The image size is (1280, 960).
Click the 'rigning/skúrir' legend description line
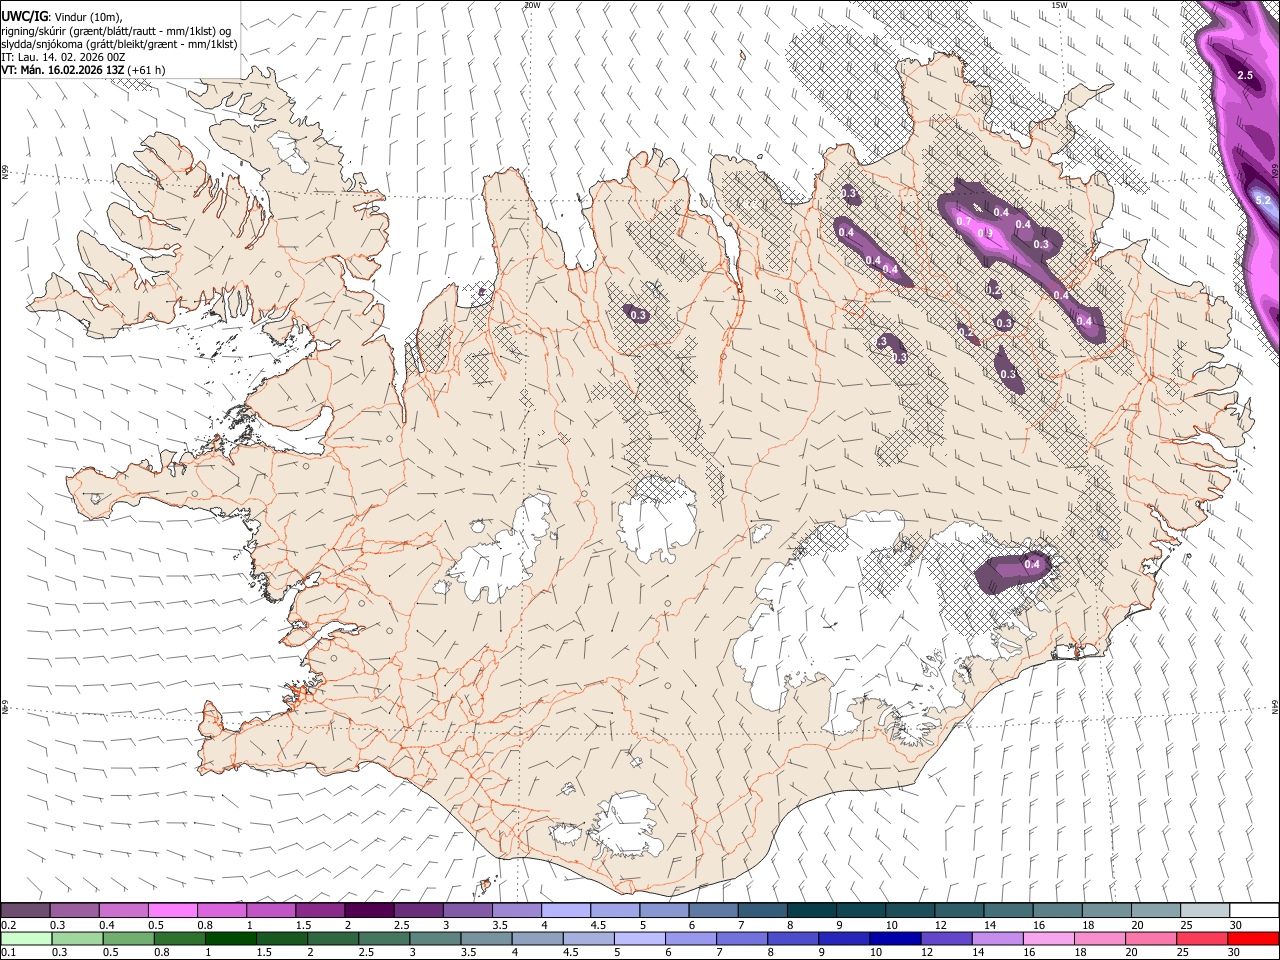tap(116, 31)
